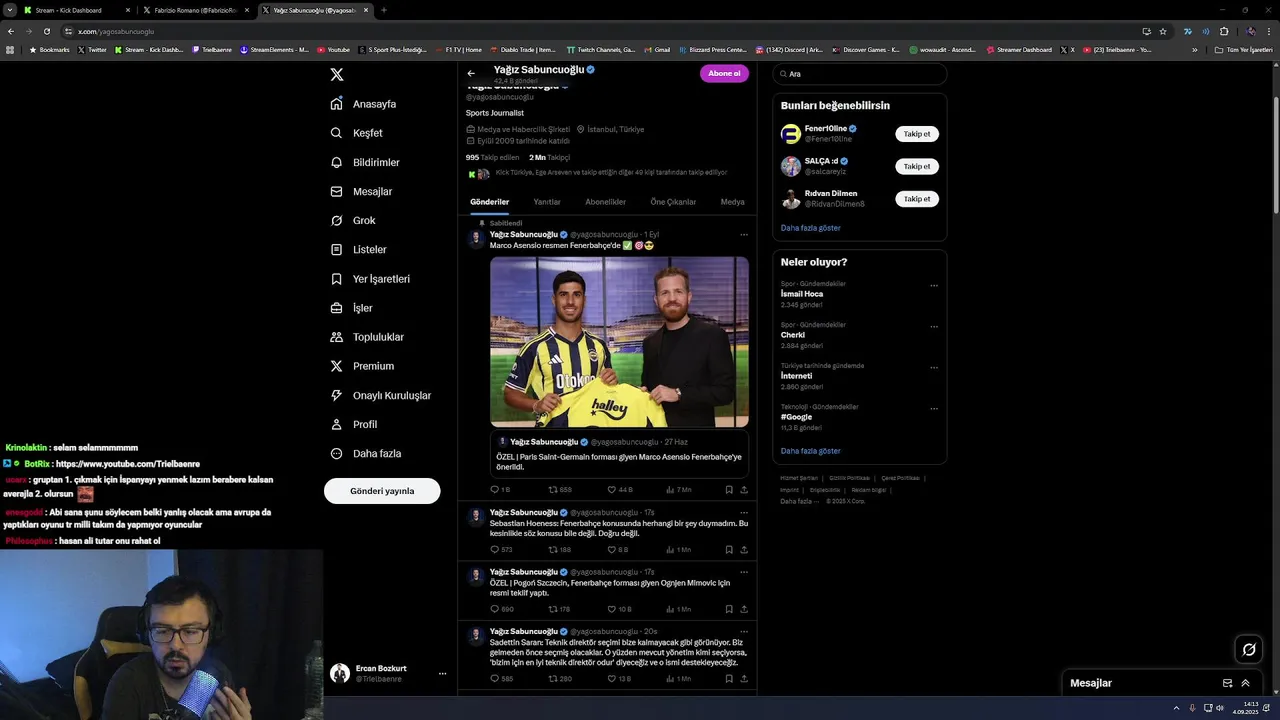This screenshot has width=1280, height=720.
Task: Switch to Öne Çıkanlar tab
Action: [673, 202]
